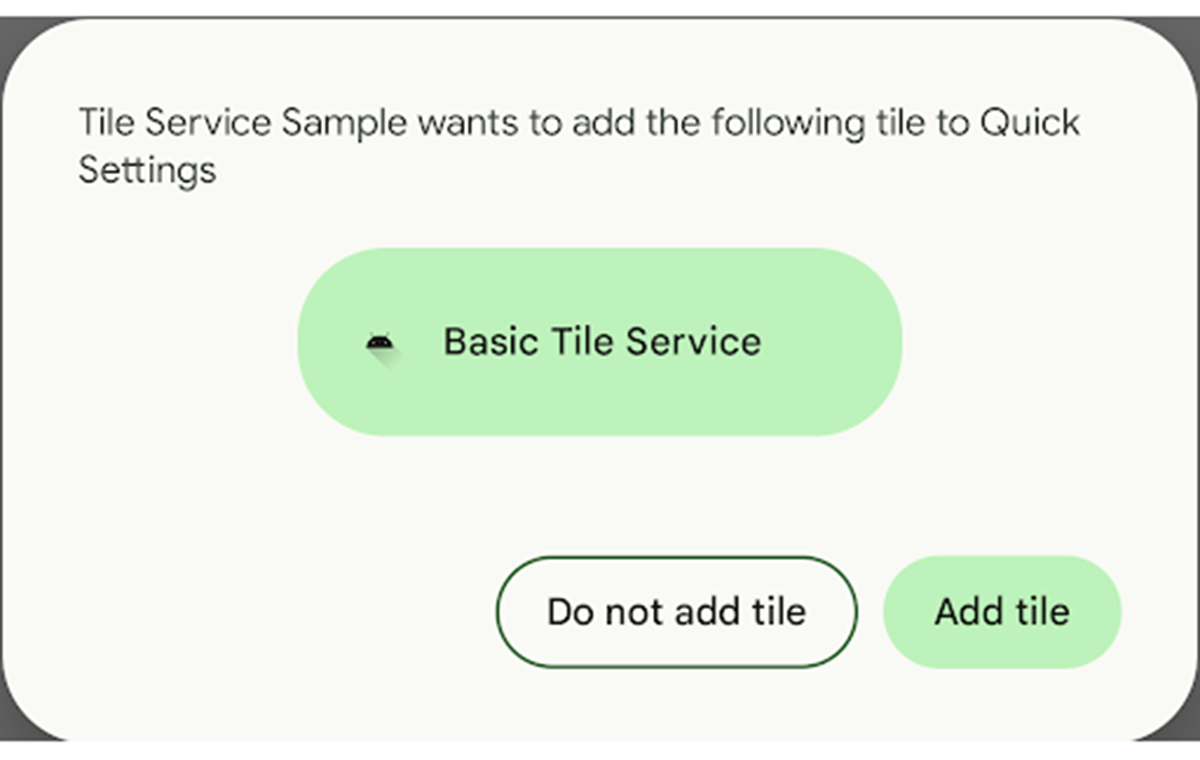
Task: Click the word "Settings" on the second line
Action: click(x=147, y=171)
